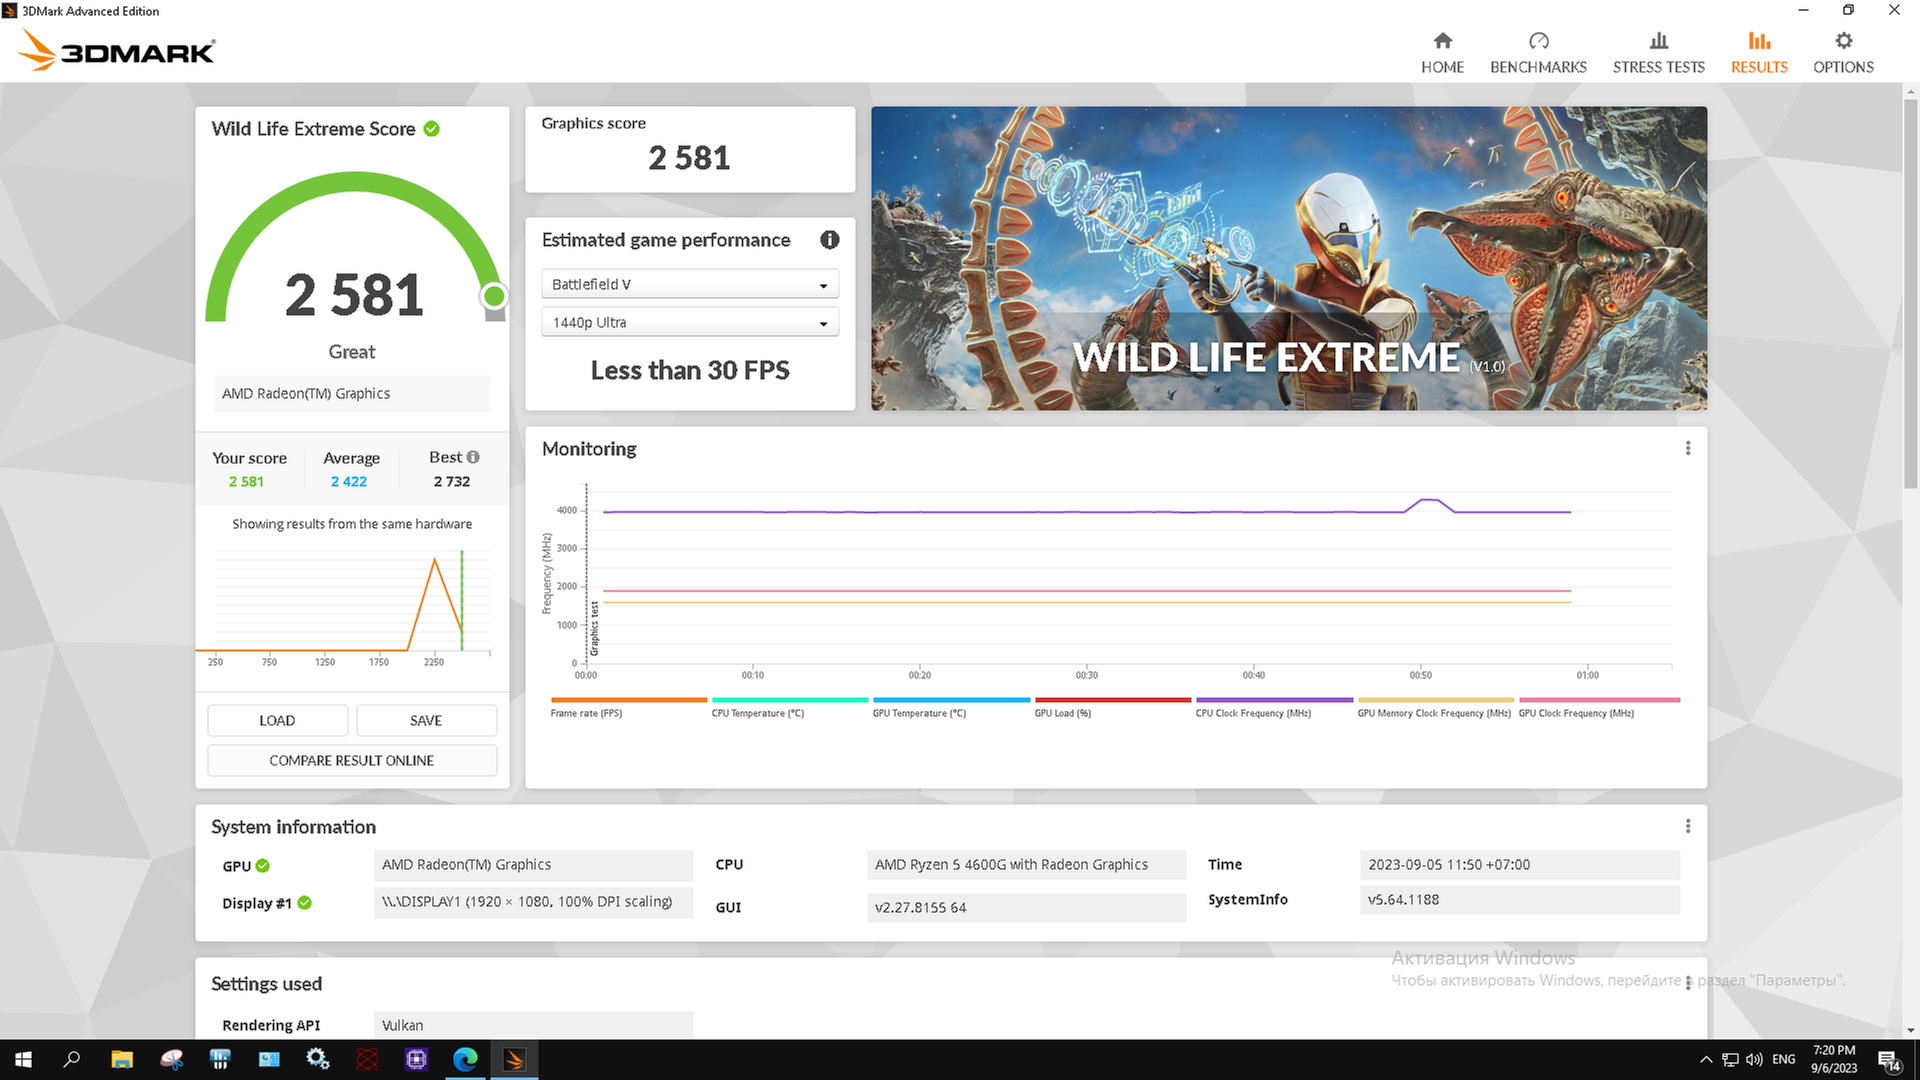Click the CPU field AMD Ryzen 5 4600G
Image resolution: width=1920 pixels, height=1080 pixels.
pyautogui.click(x=1026, y=864)
